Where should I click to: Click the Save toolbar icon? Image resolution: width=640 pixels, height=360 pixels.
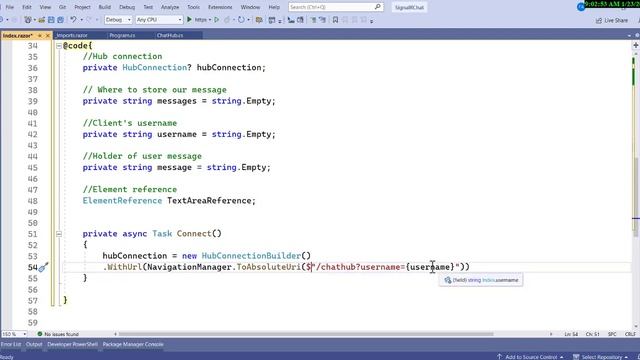(51, 20)
